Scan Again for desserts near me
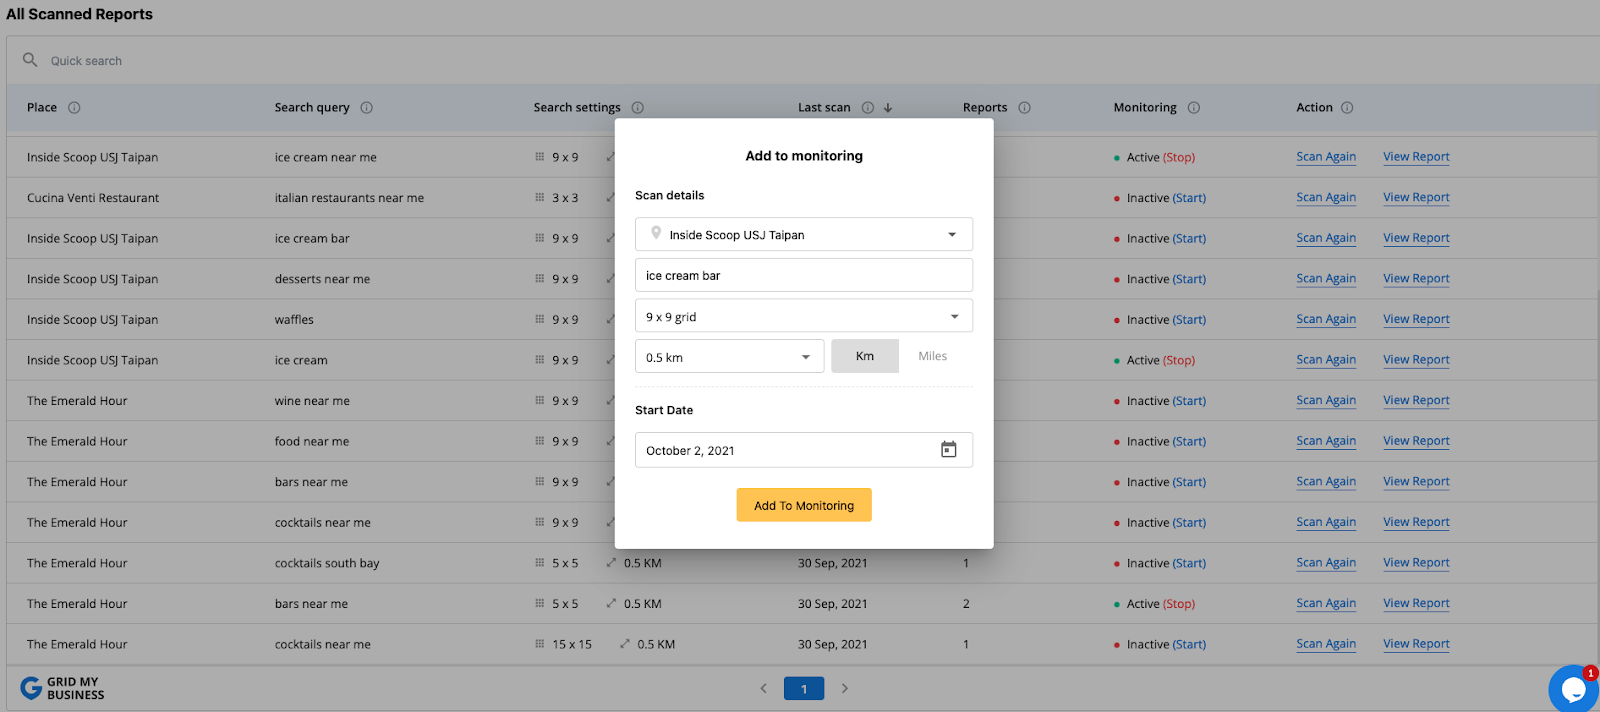Screen dimensions: 1600x712 (x=1326, y=279)
